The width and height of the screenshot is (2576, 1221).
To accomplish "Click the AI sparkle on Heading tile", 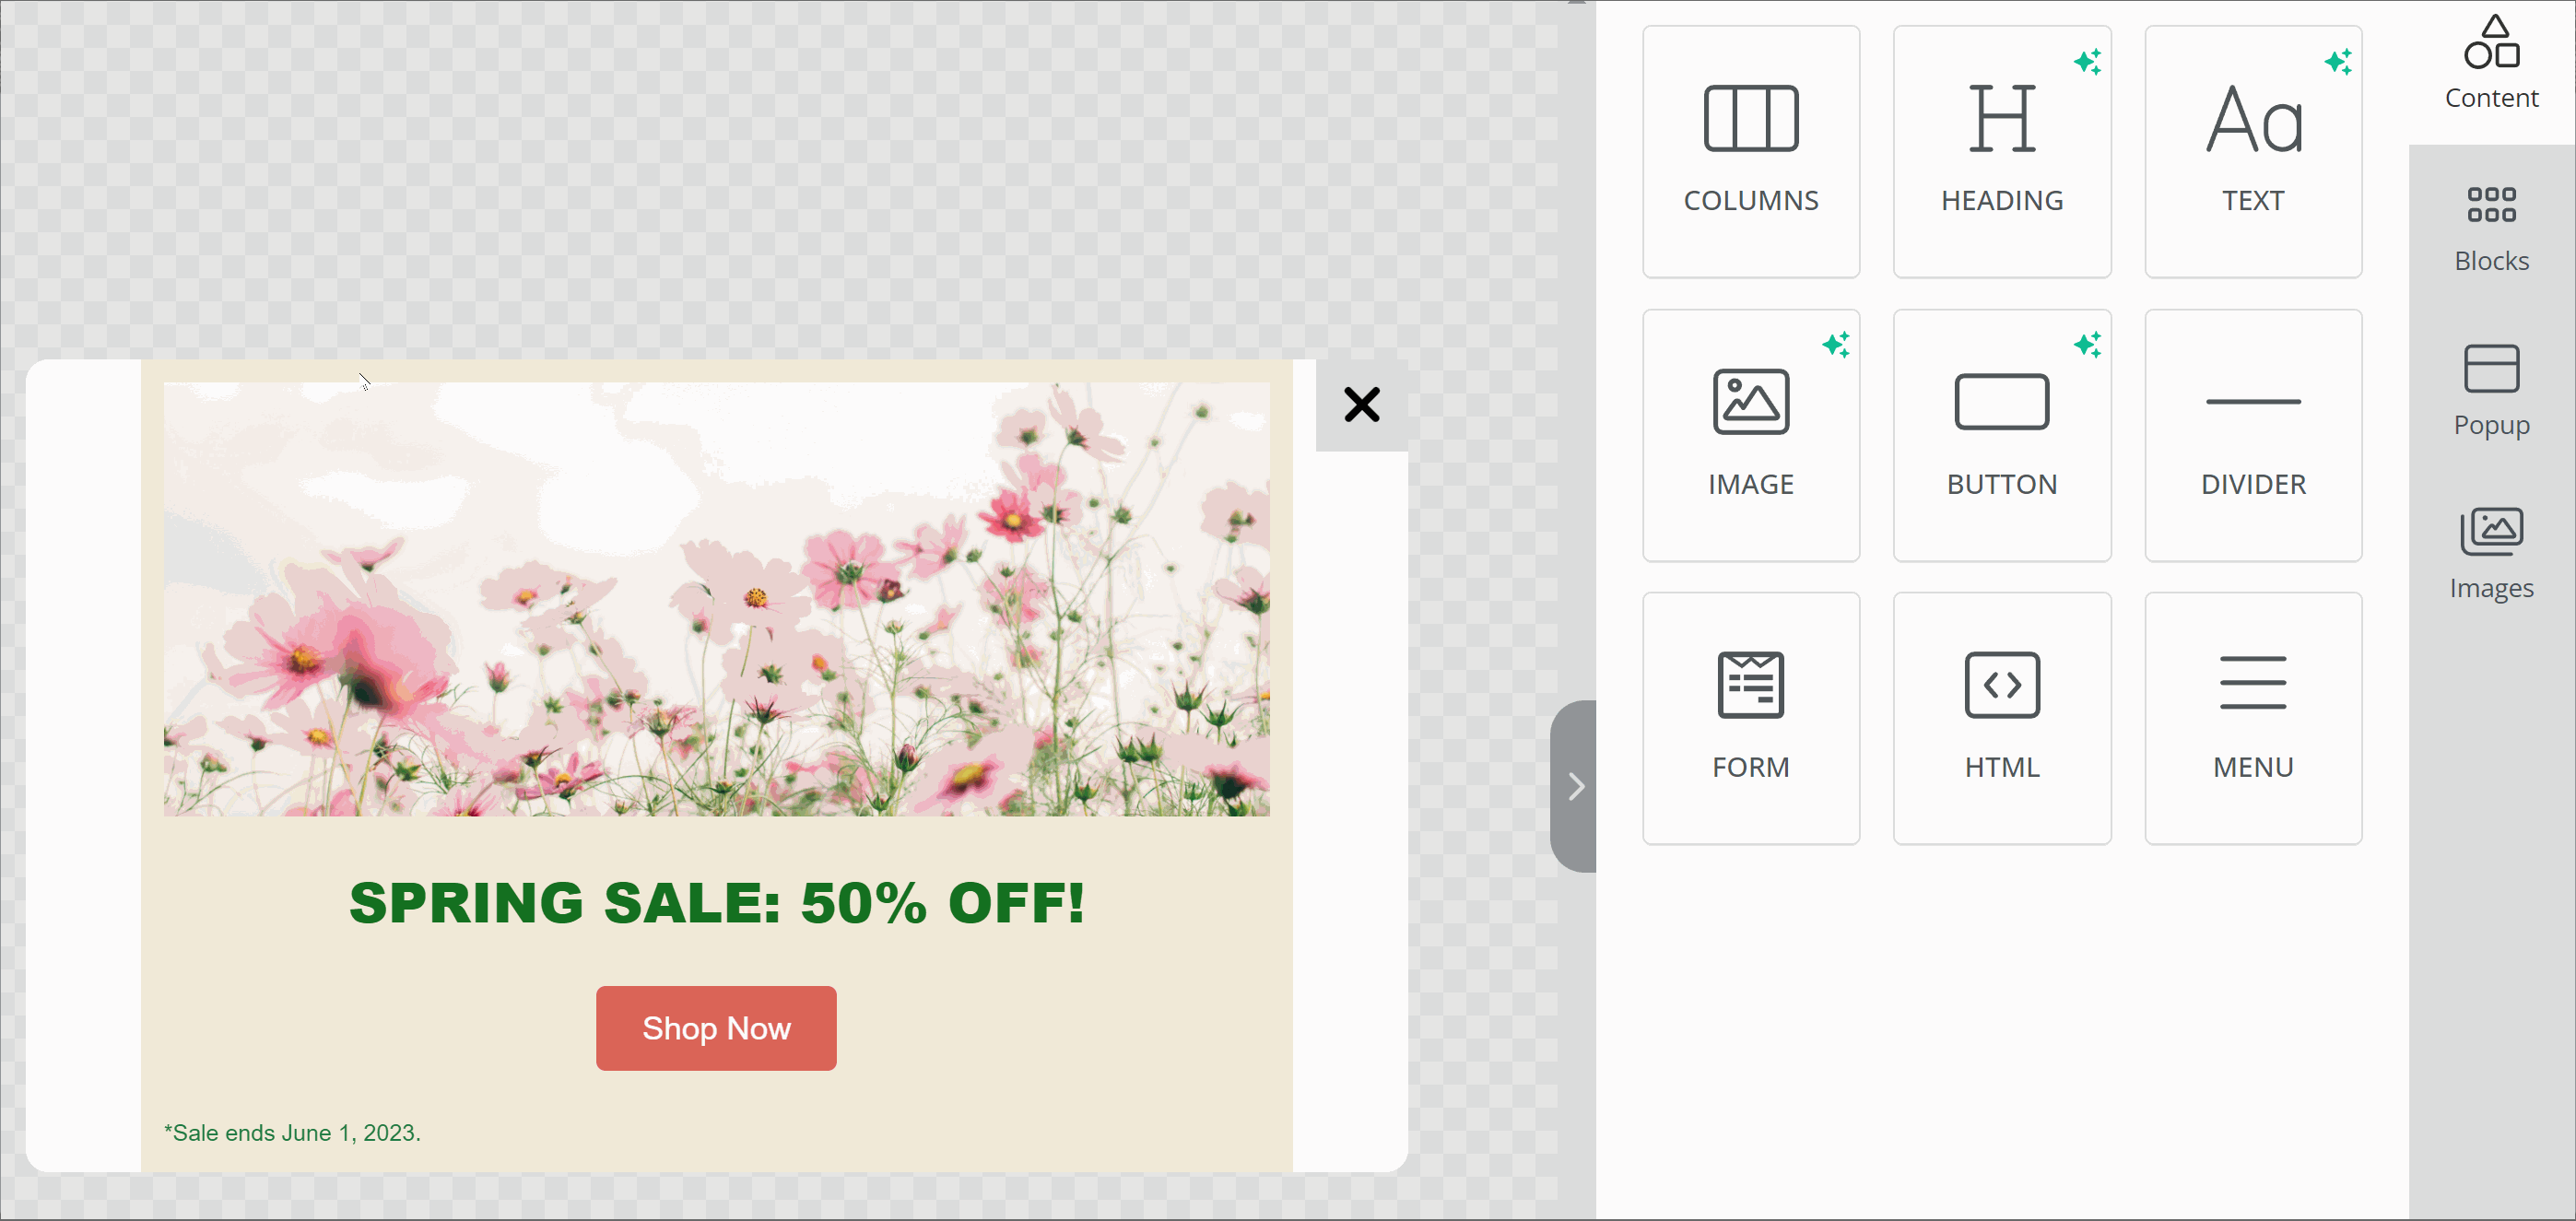I will pyautogui.click(x=2086, y=62).
